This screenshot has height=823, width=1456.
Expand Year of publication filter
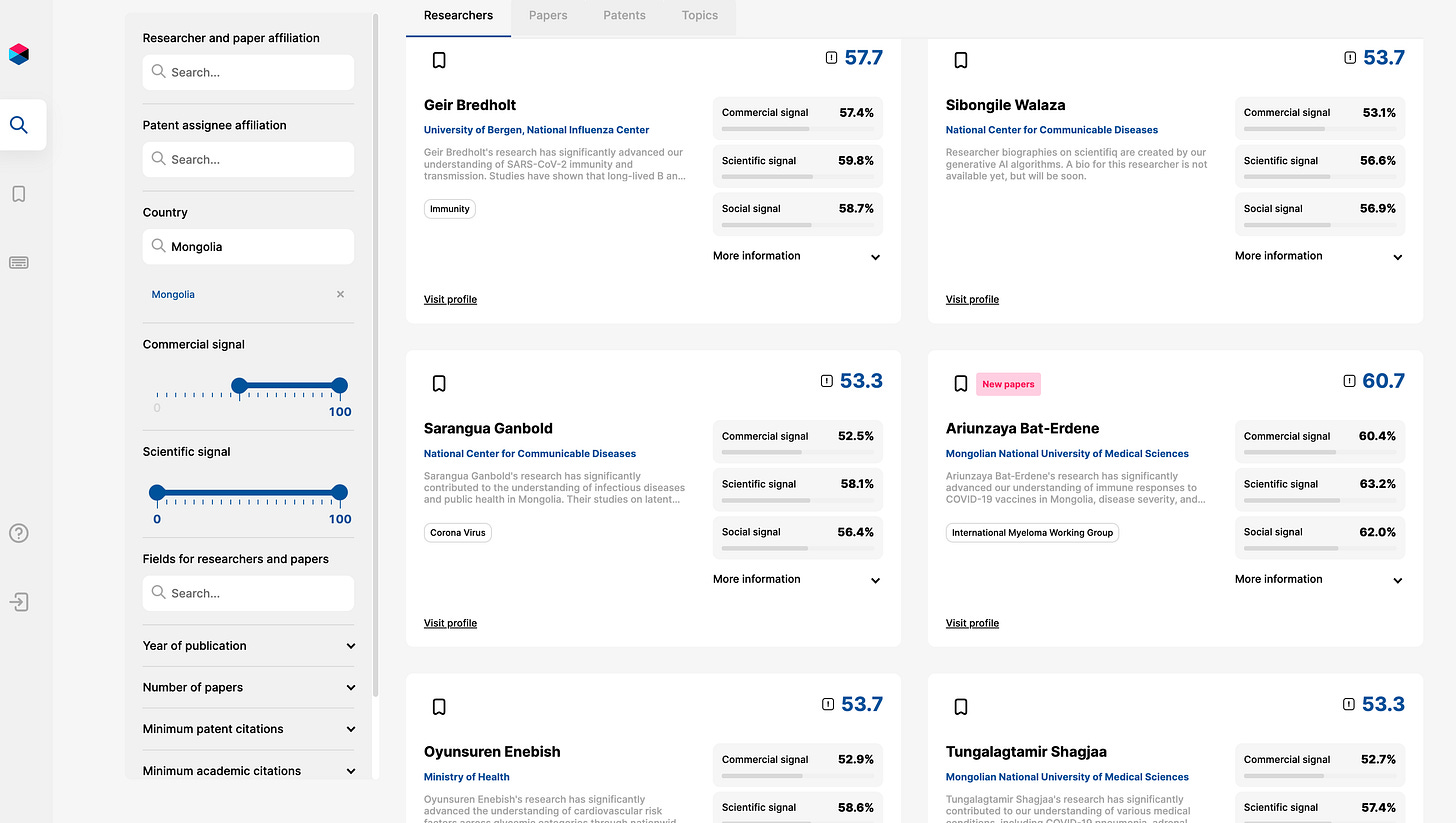tap(248, 646)
